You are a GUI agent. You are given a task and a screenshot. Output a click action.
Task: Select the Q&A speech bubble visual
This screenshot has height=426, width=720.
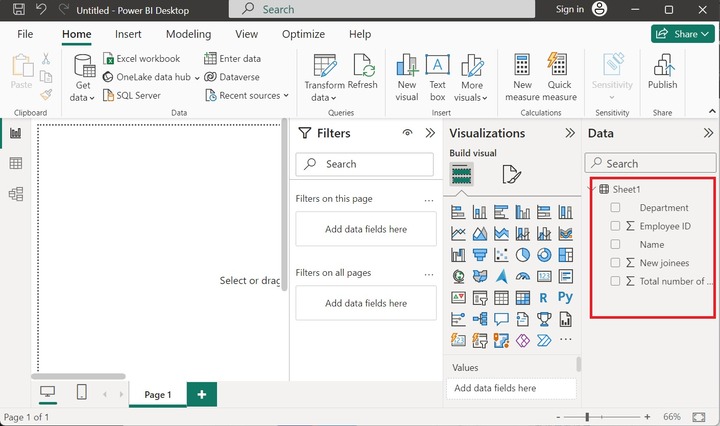501,319
